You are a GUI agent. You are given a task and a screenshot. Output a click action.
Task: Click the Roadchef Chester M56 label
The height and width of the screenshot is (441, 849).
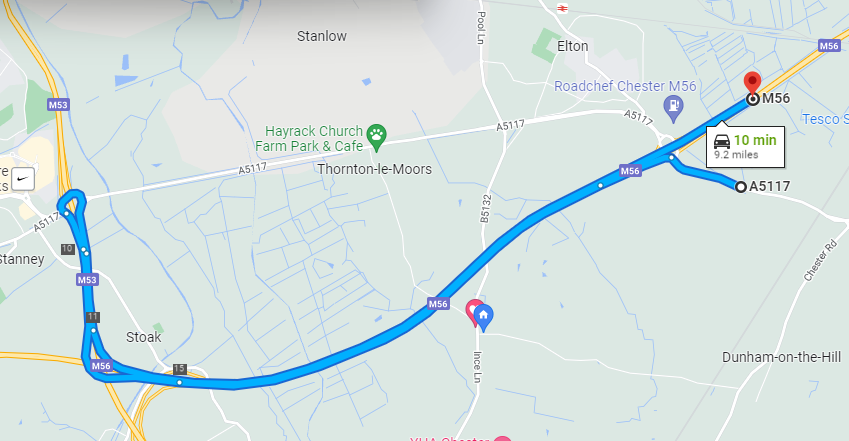click(625, 86)
